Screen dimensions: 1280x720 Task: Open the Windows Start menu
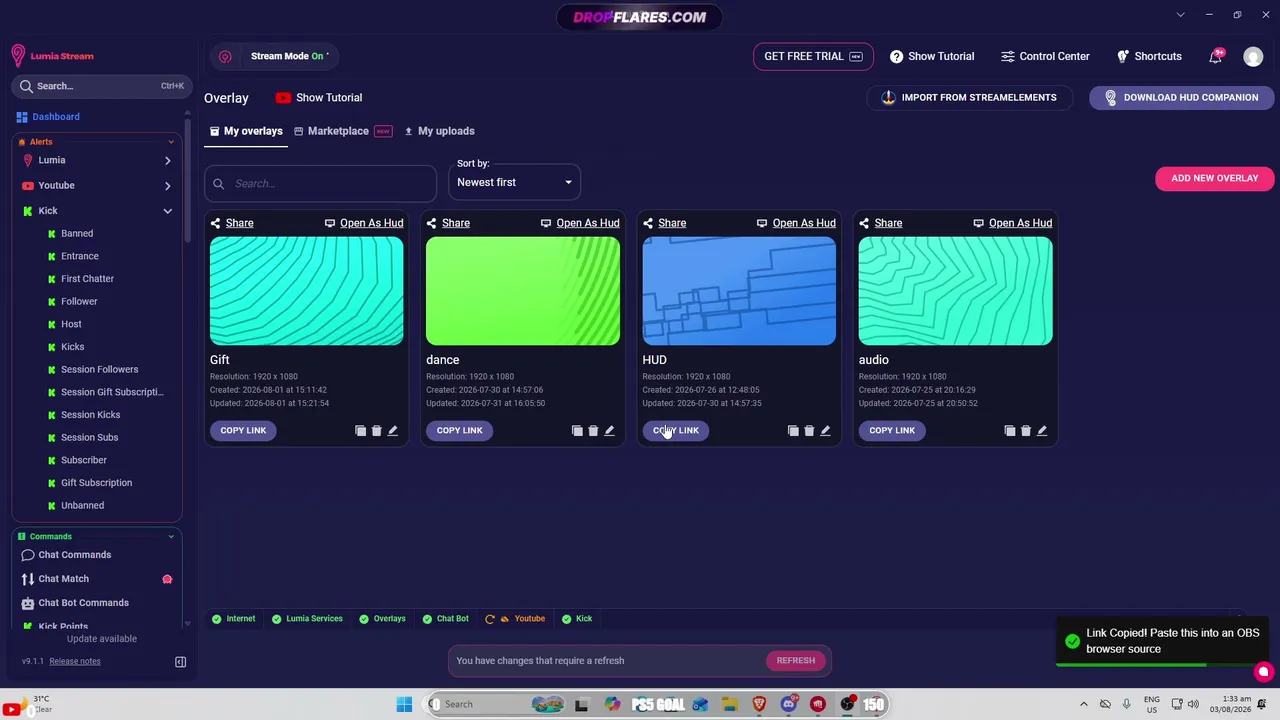(404, 704)
